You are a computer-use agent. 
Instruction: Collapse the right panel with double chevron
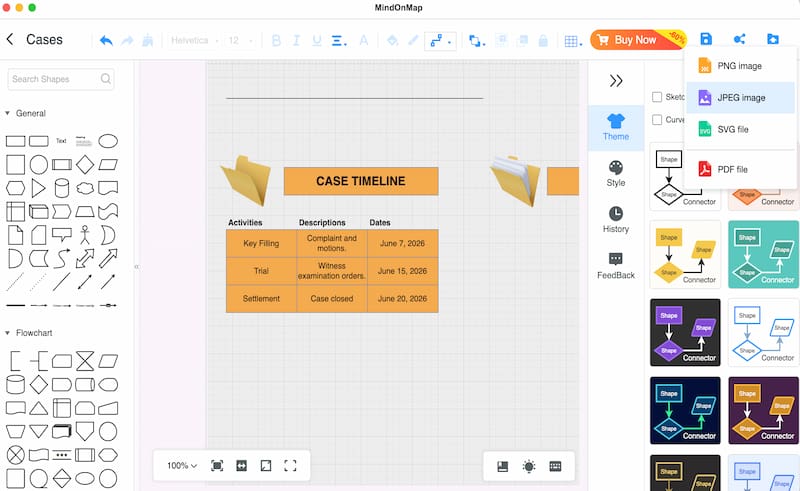coord(616,81)
